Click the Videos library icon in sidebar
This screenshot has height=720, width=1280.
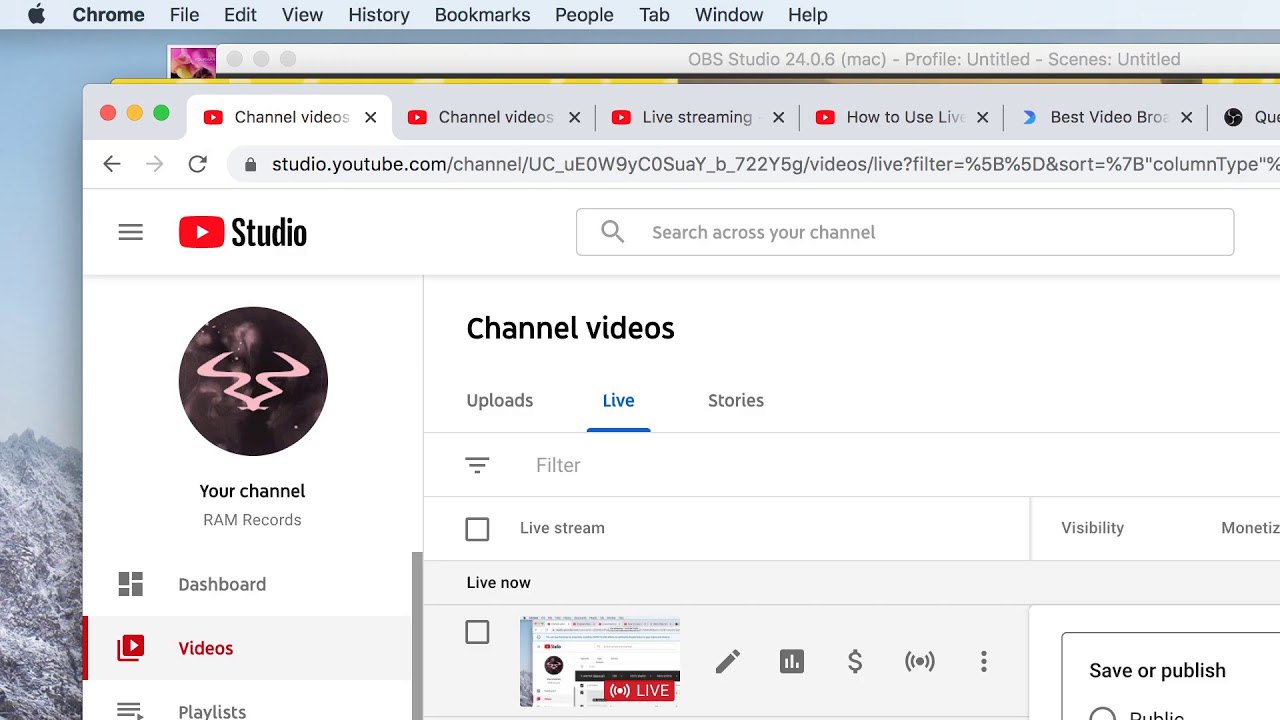[x=131, y=648]
